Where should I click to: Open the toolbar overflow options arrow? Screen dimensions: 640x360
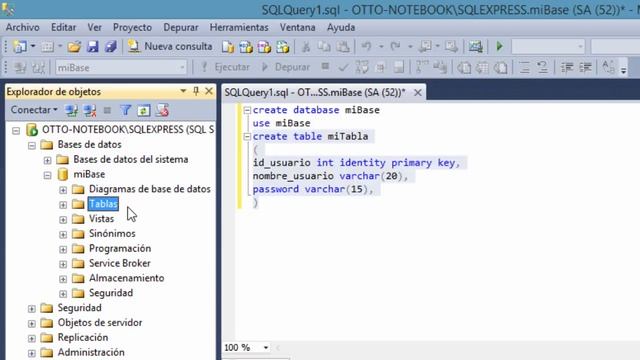[623, 69]
